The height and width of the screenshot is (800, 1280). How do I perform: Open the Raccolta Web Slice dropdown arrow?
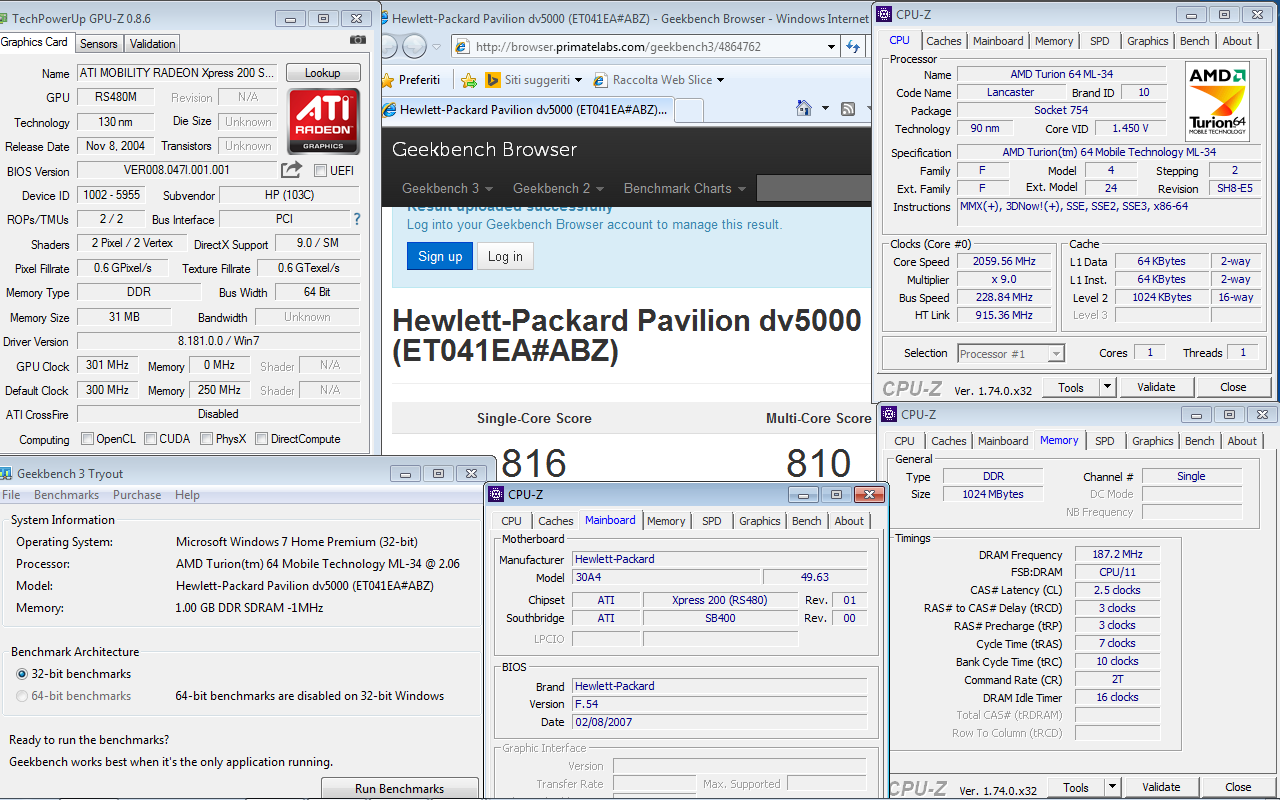coord(720,80)
